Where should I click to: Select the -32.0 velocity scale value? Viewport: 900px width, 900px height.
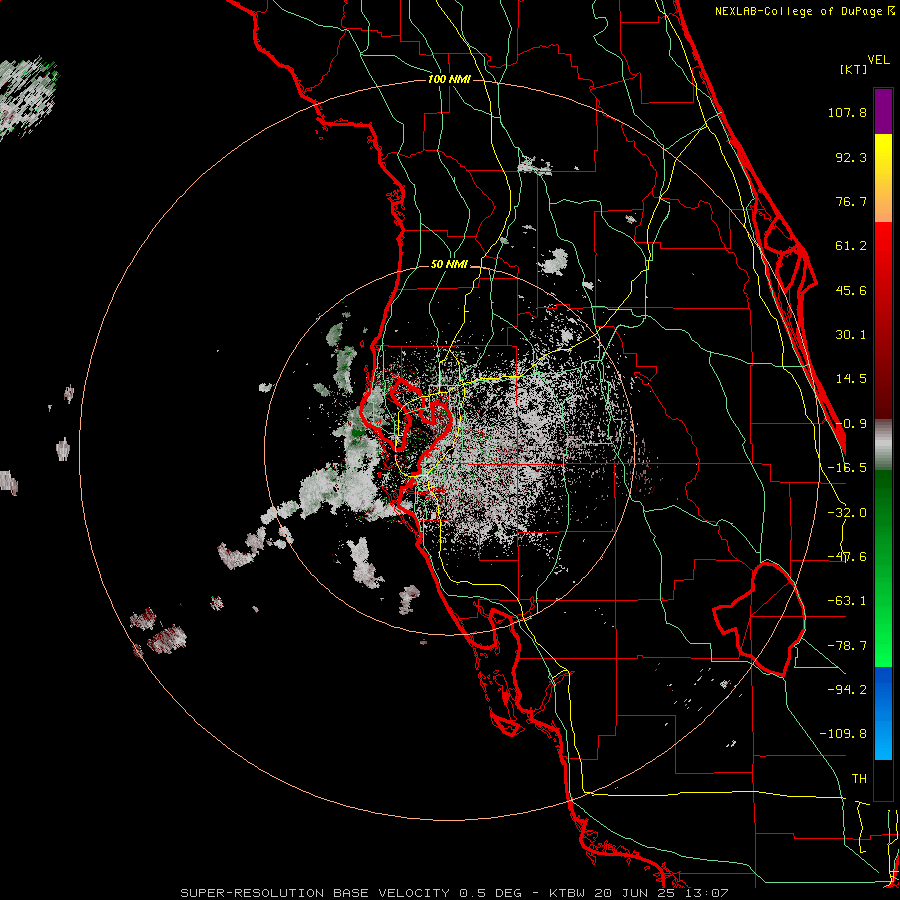tap(847, 513)
